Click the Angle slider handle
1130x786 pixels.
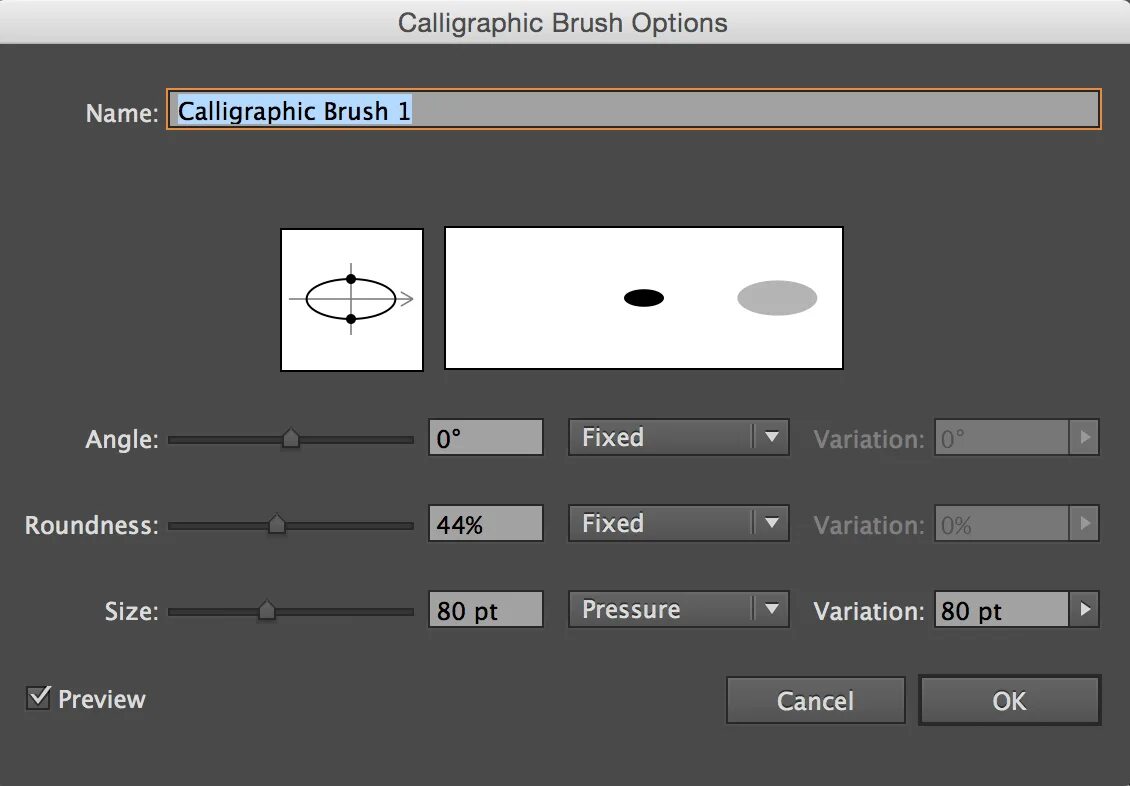pyautogui.click(x=290, y=438)
